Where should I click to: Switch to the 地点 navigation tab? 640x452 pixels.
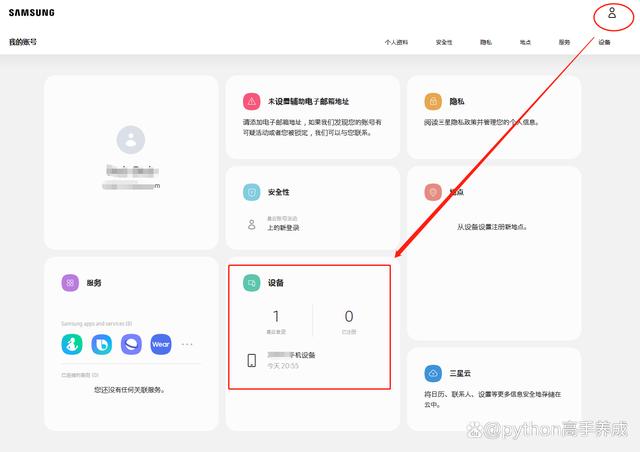525,42
